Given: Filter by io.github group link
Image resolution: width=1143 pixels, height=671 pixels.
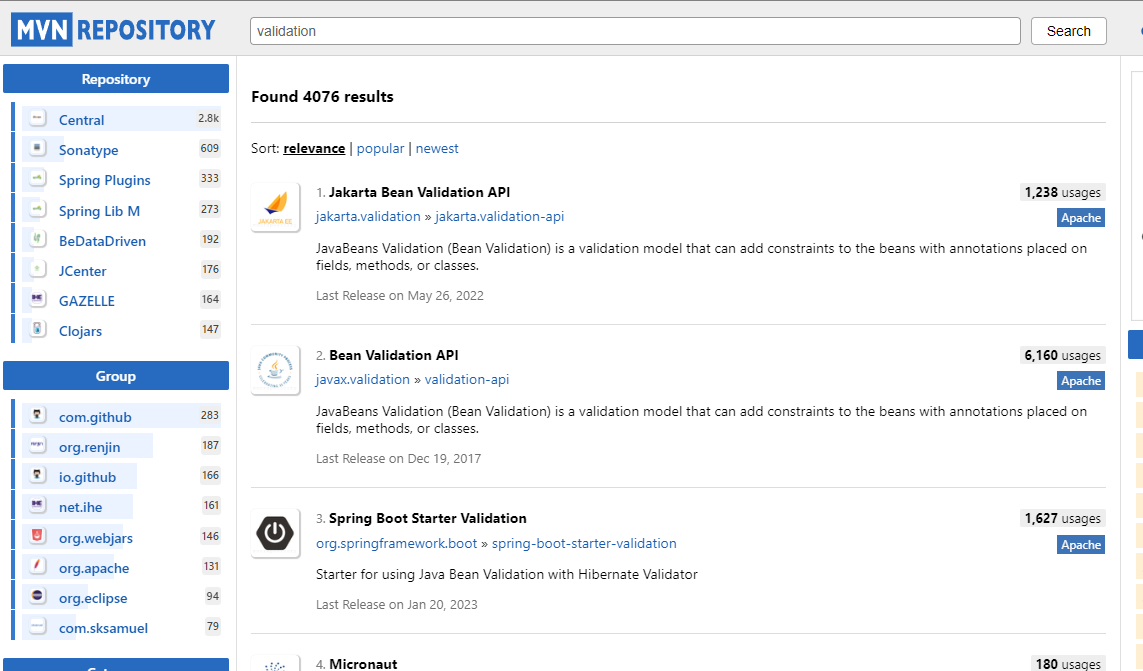Looking at the screenshot, I should [x=87, y=477].
